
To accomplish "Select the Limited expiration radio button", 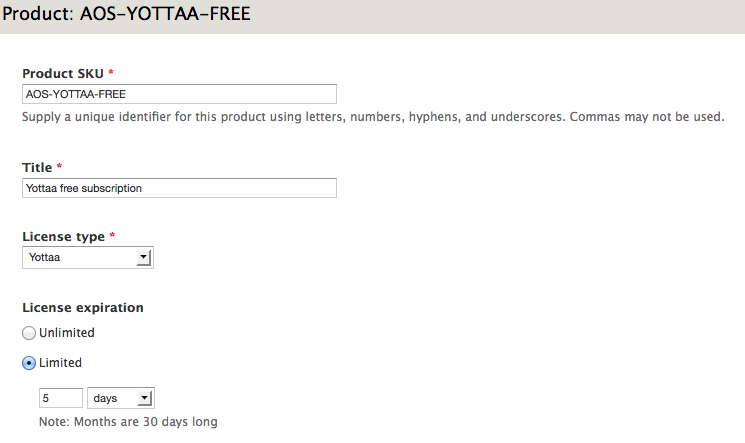I will tap(29, 363).
